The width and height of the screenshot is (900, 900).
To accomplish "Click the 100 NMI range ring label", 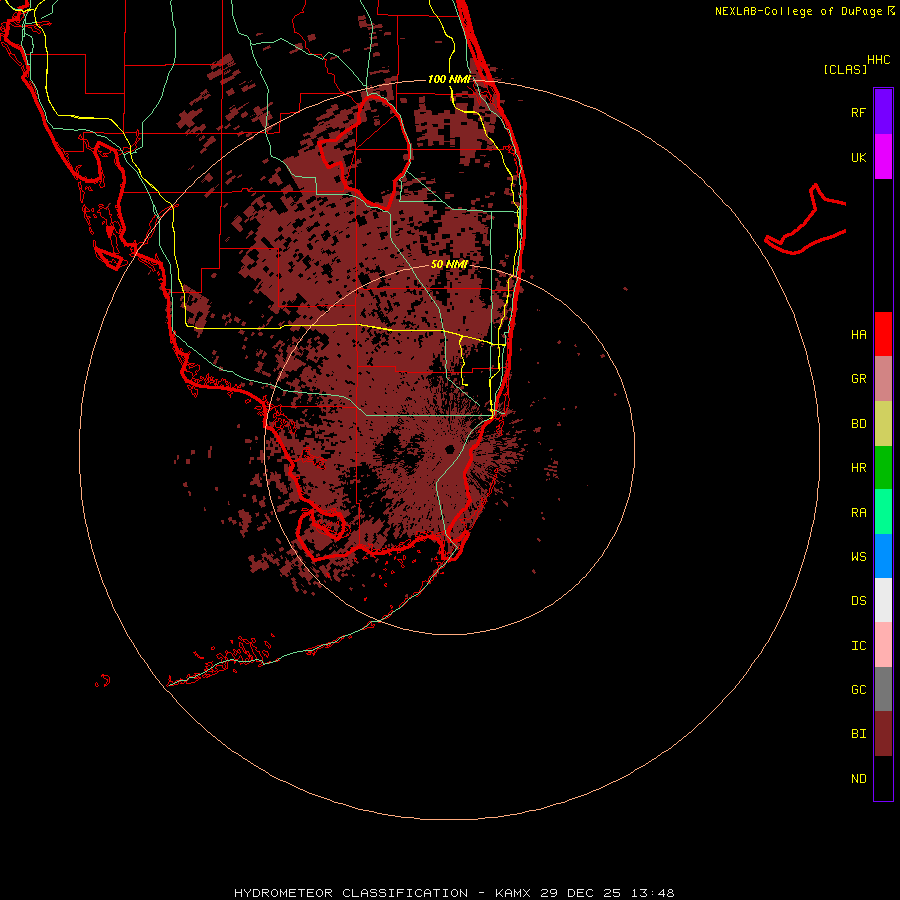I will point(449,79).
